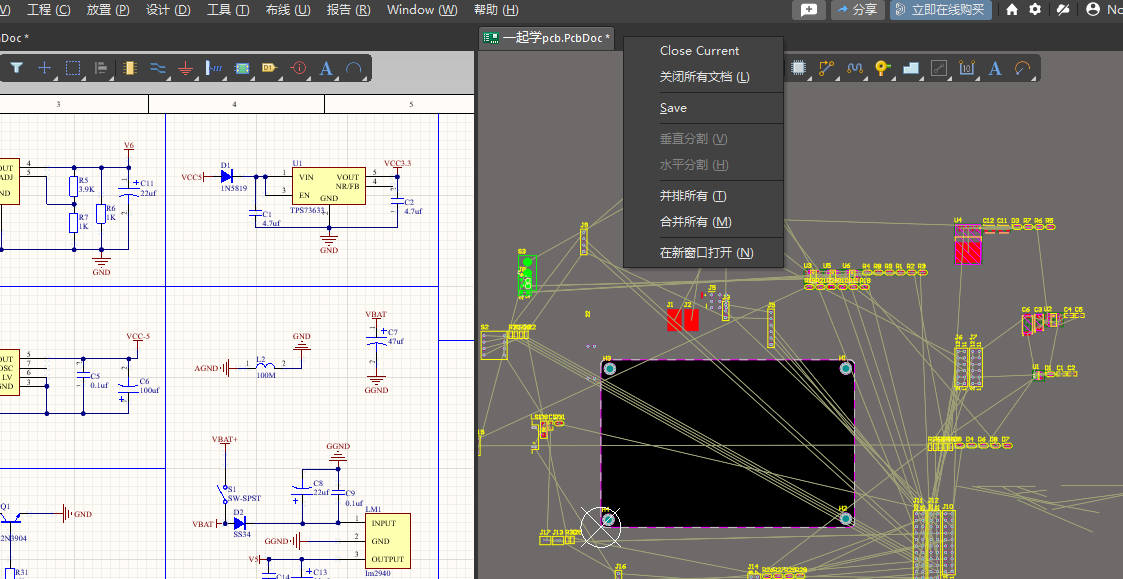This screenshot has height=579, width=1123.
Task: Open the Window (W) menu
Action: click(x=422, y=9)
